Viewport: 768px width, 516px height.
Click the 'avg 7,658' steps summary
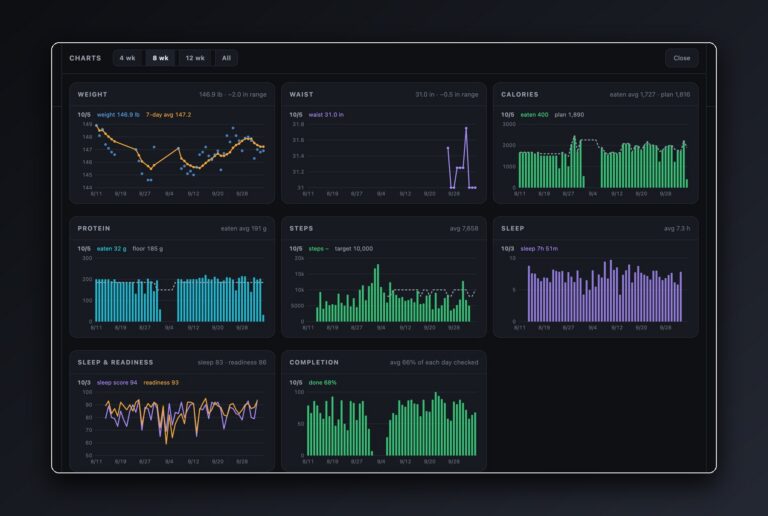[464, 229]
